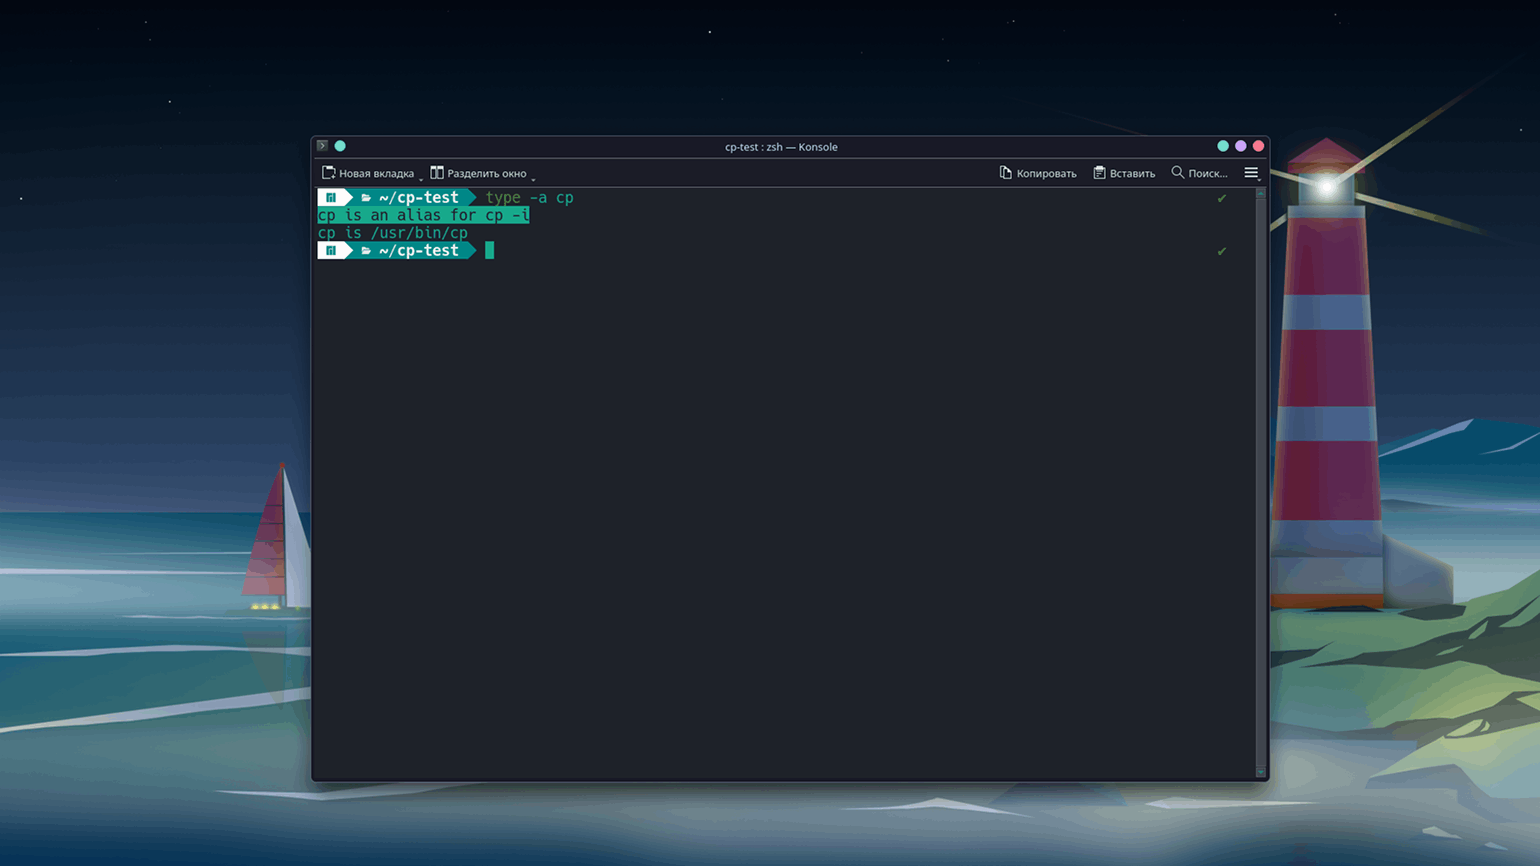Minimize Konsole using the teal circle button
Image resolution: width=1540 pixels, height=866 pixels.
point(1223,146)
